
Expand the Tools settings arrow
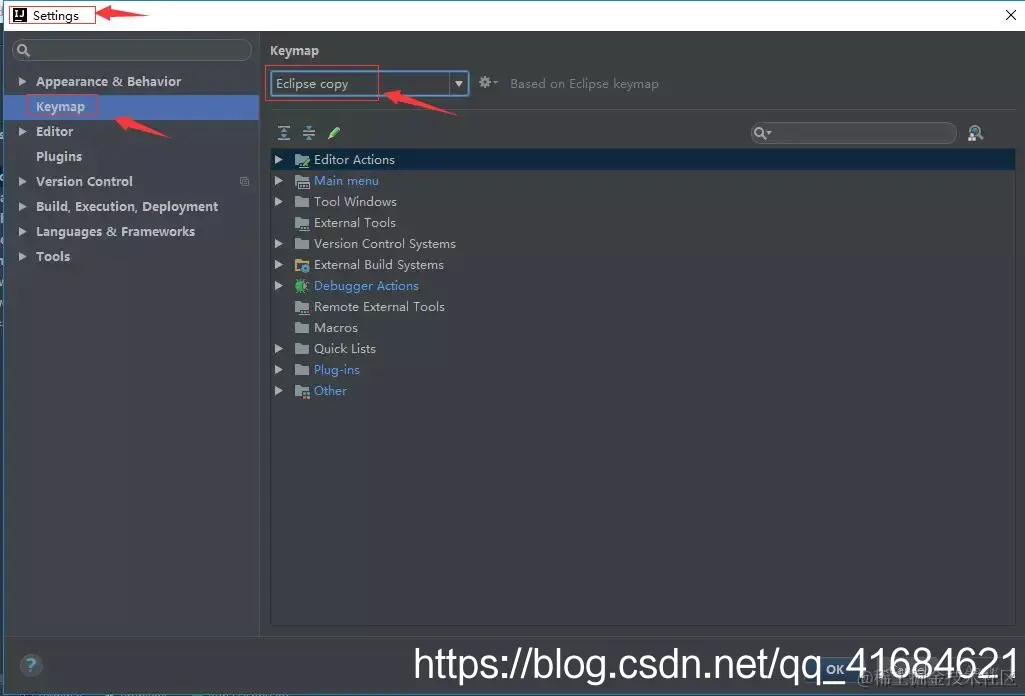pyautogui.click(x=22, y=256)
